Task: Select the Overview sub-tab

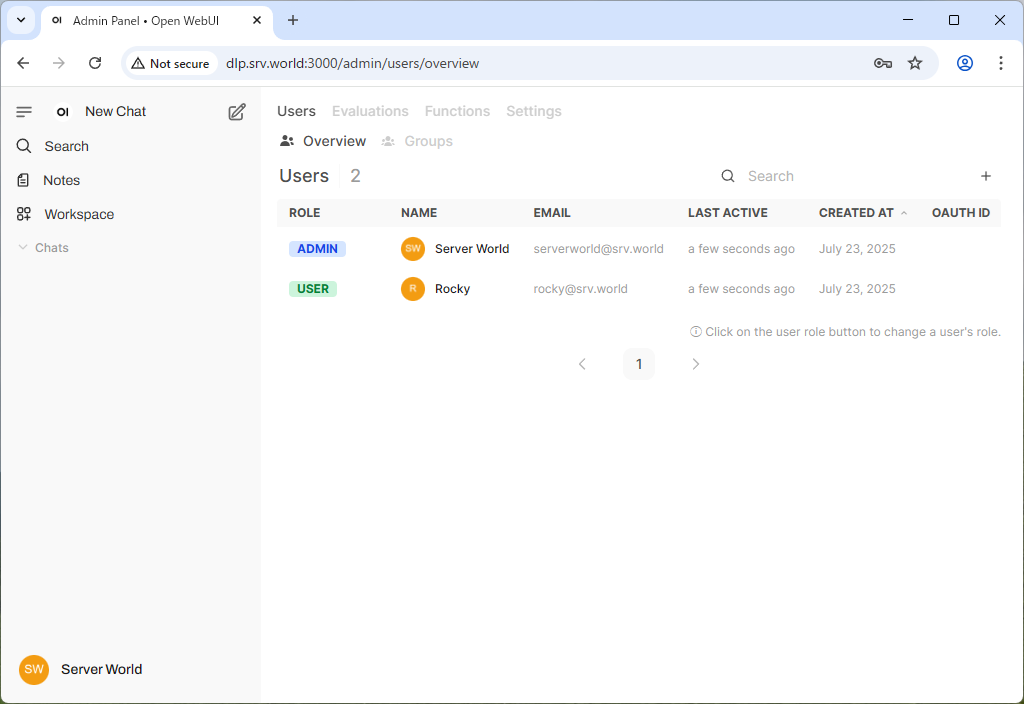Action: pyautogui.click(x=323, y=141)
